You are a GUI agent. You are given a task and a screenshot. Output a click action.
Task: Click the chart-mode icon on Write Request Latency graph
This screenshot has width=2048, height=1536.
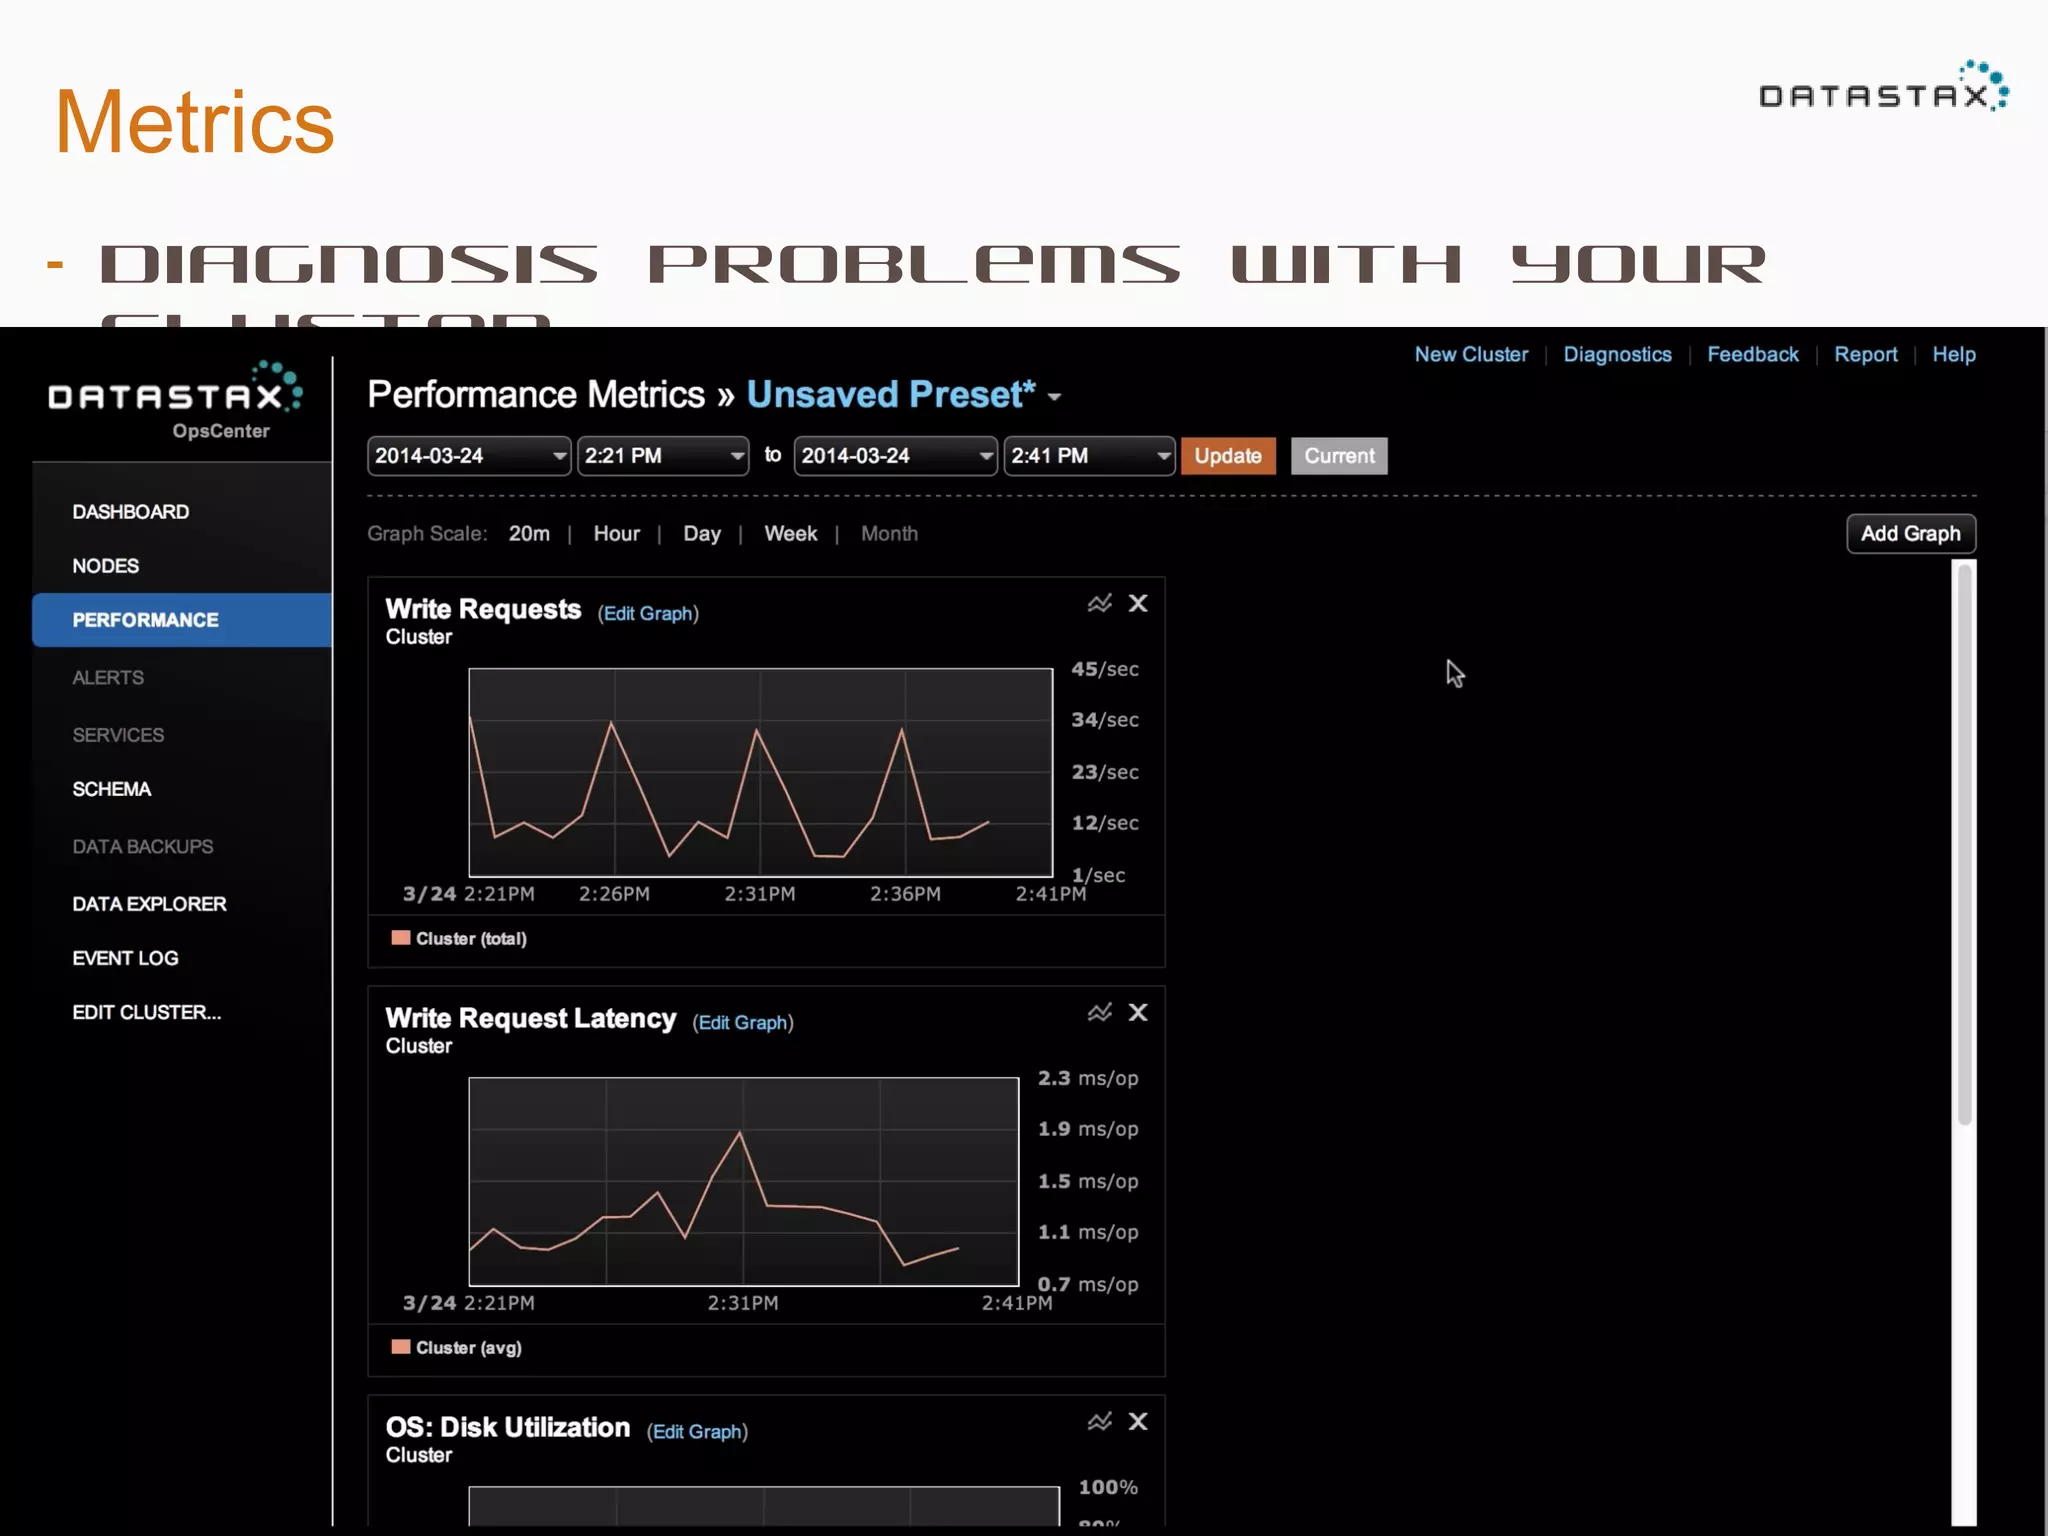pos(1099,1012)
